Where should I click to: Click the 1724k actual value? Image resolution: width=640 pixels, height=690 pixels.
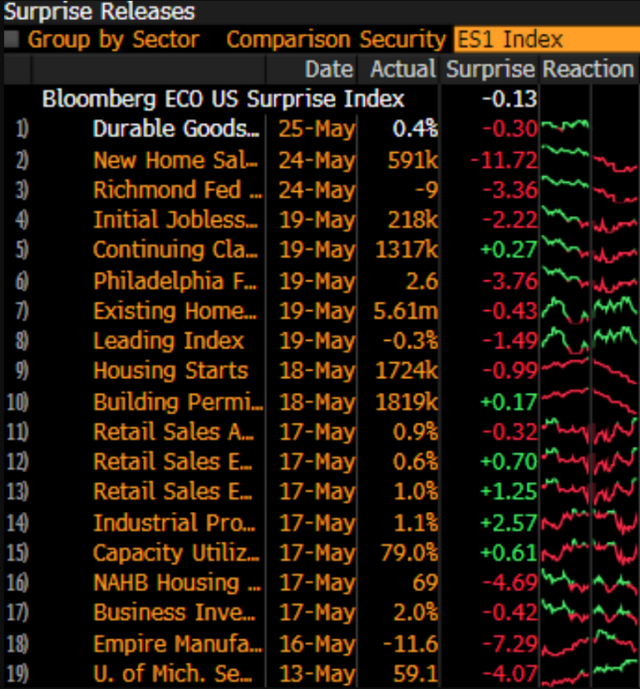[x=406, y=371]
